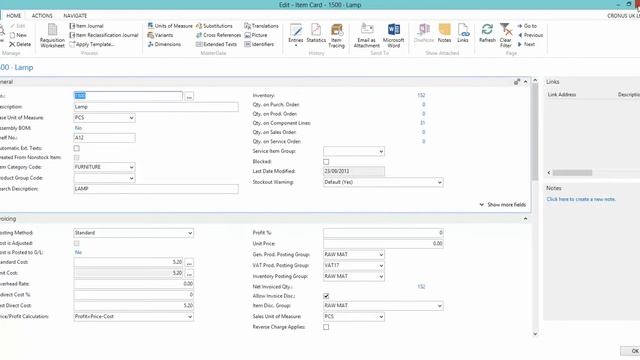640x360 pixels.
Task: Open Standard Cost assist button
Action: coord(189,263)
